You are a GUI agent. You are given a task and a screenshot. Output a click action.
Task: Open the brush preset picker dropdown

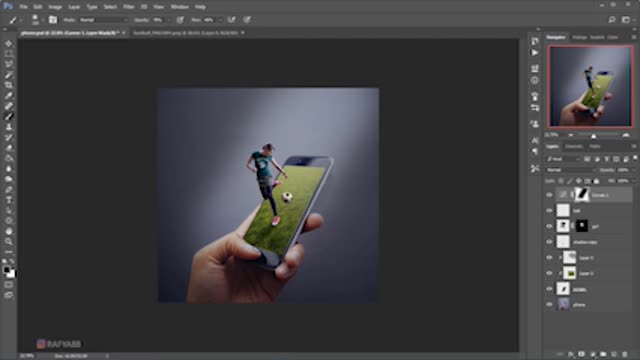point(42,20)
